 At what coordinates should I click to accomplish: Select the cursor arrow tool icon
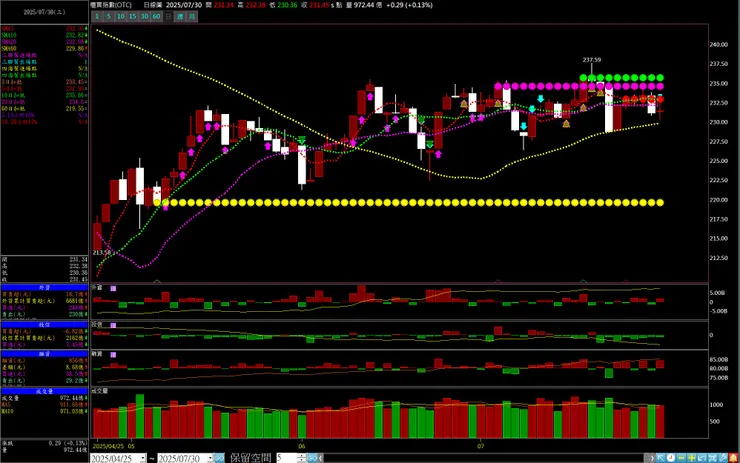661,458
